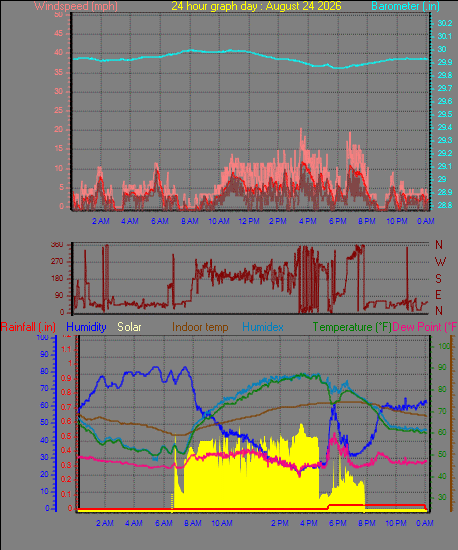Click the Indoor temp legend label
Image resolution: width=458 pixels, height=550 pixels.
(200, 327)
